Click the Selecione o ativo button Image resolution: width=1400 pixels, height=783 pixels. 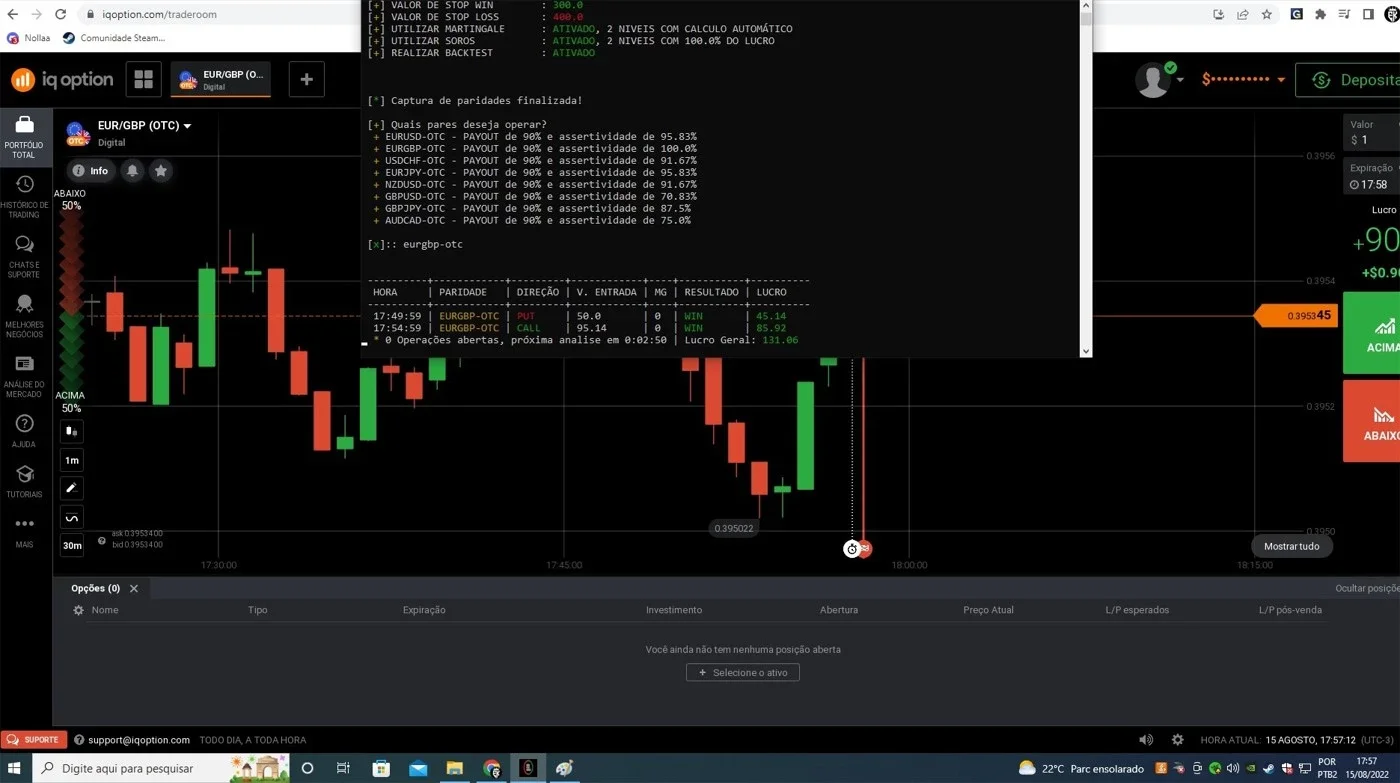click(x=743, y=673)
